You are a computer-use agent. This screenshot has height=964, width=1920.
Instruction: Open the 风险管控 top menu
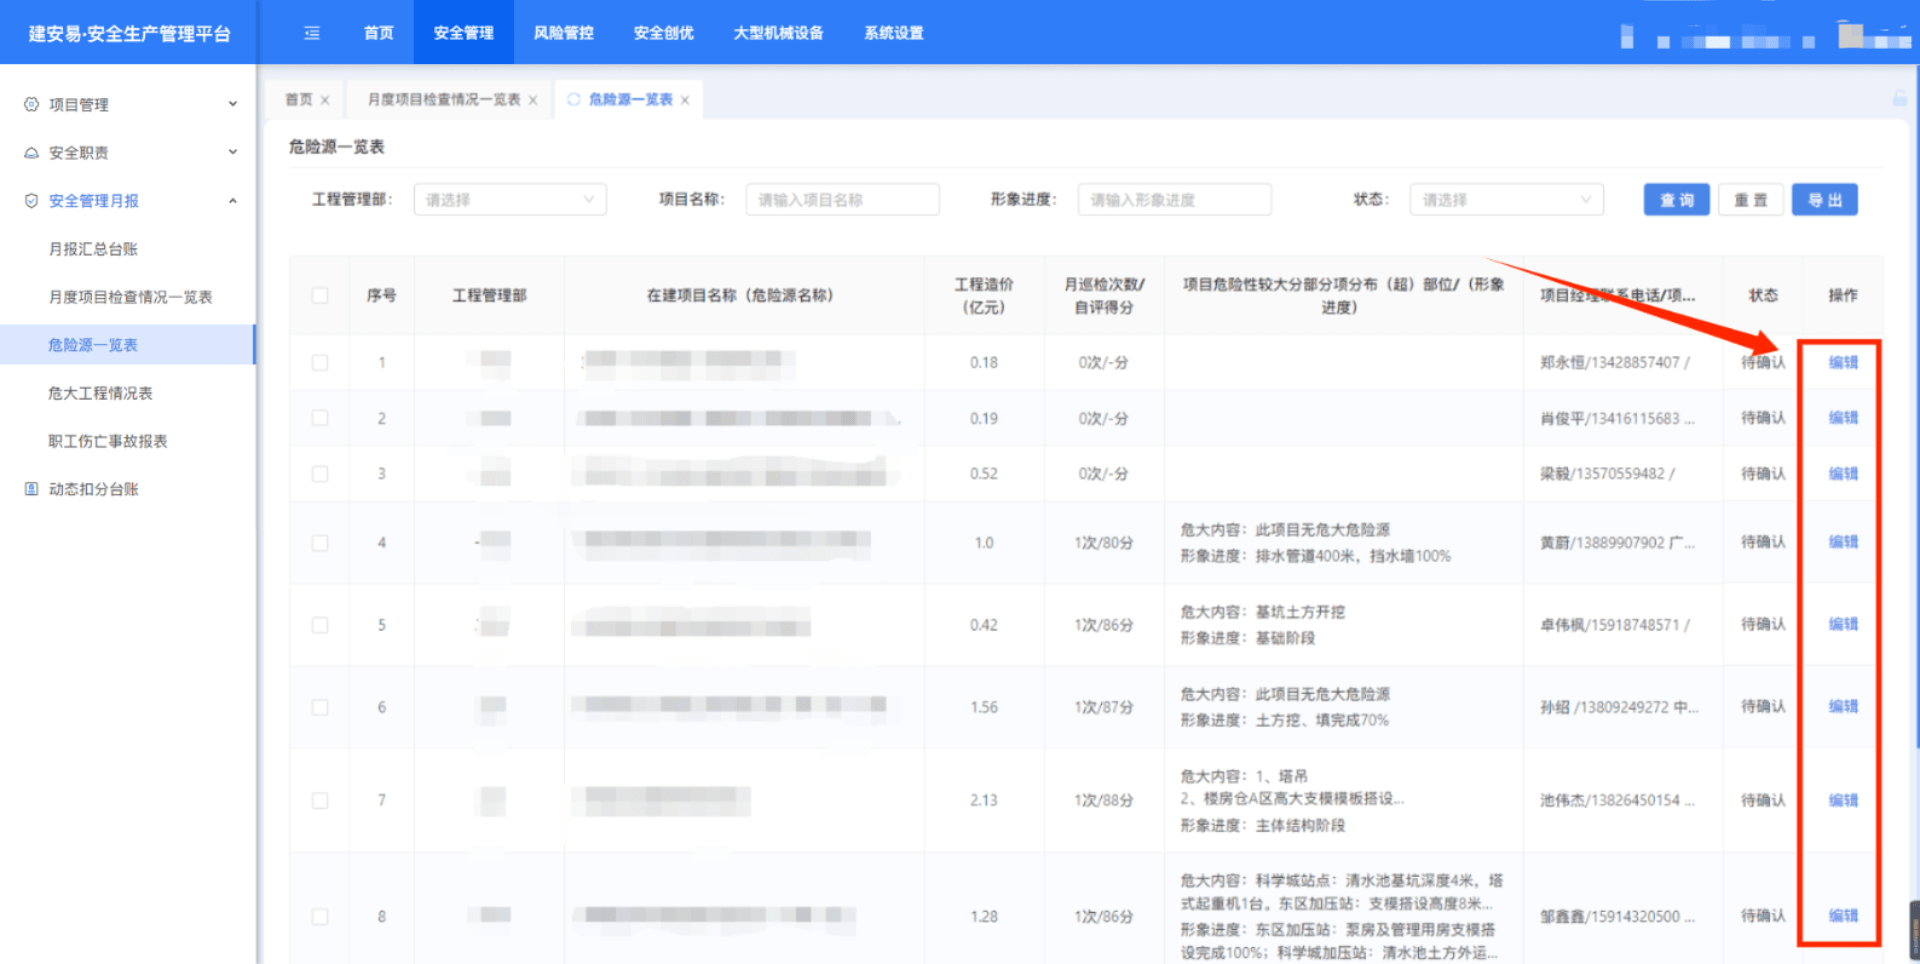click(x=563, y=33)
